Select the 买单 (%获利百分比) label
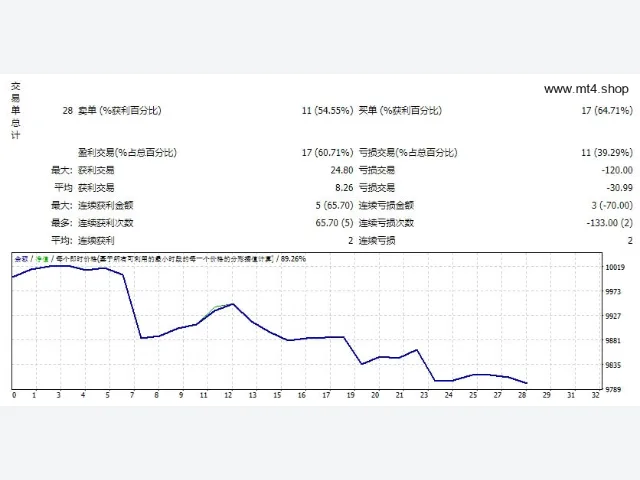Image resolution: width=640 pixels, height=480 pixels. point(400,111)
